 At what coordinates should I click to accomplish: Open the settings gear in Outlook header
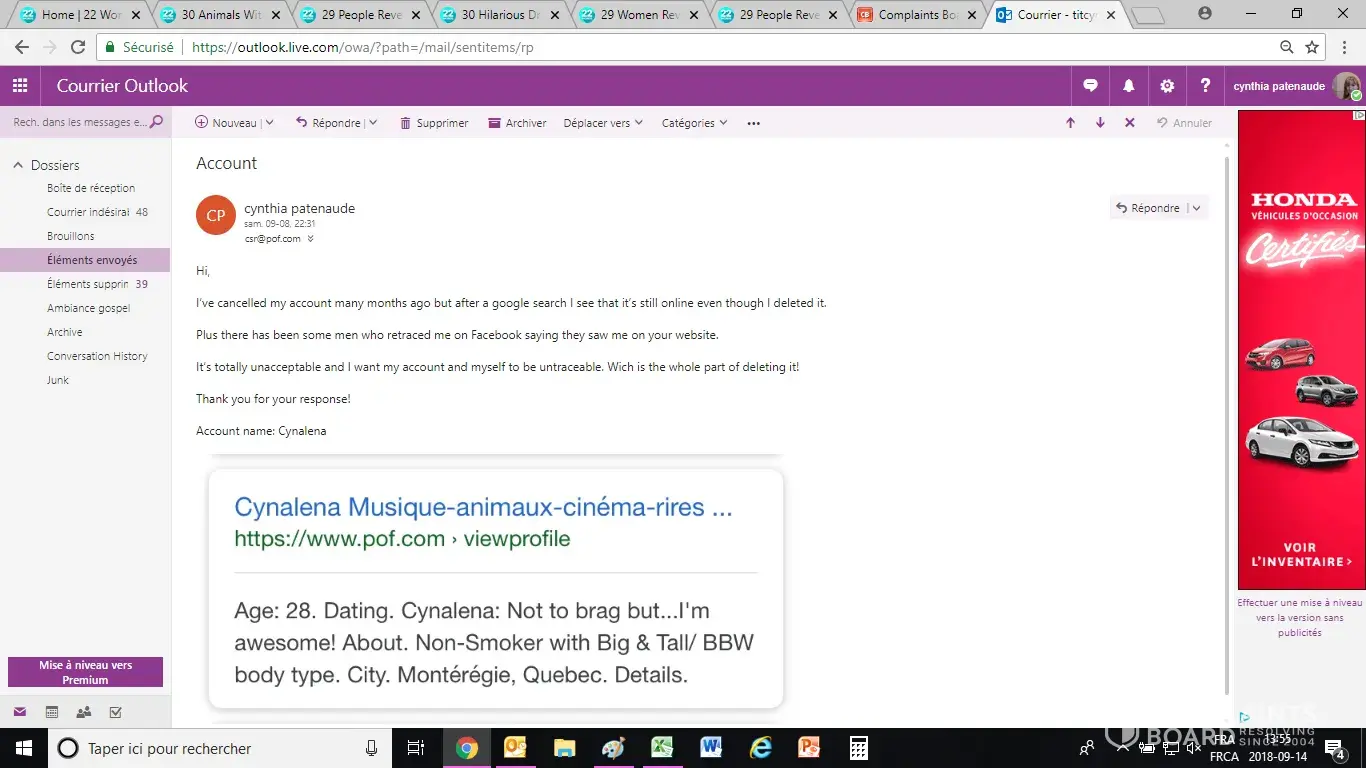coord(1167,86)
